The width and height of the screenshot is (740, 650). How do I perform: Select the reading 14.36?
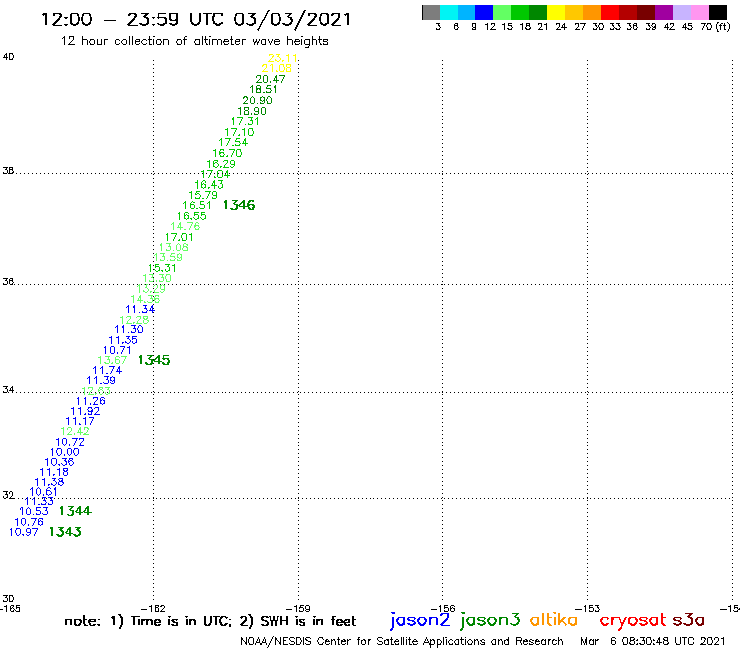[x=145, y=299]
